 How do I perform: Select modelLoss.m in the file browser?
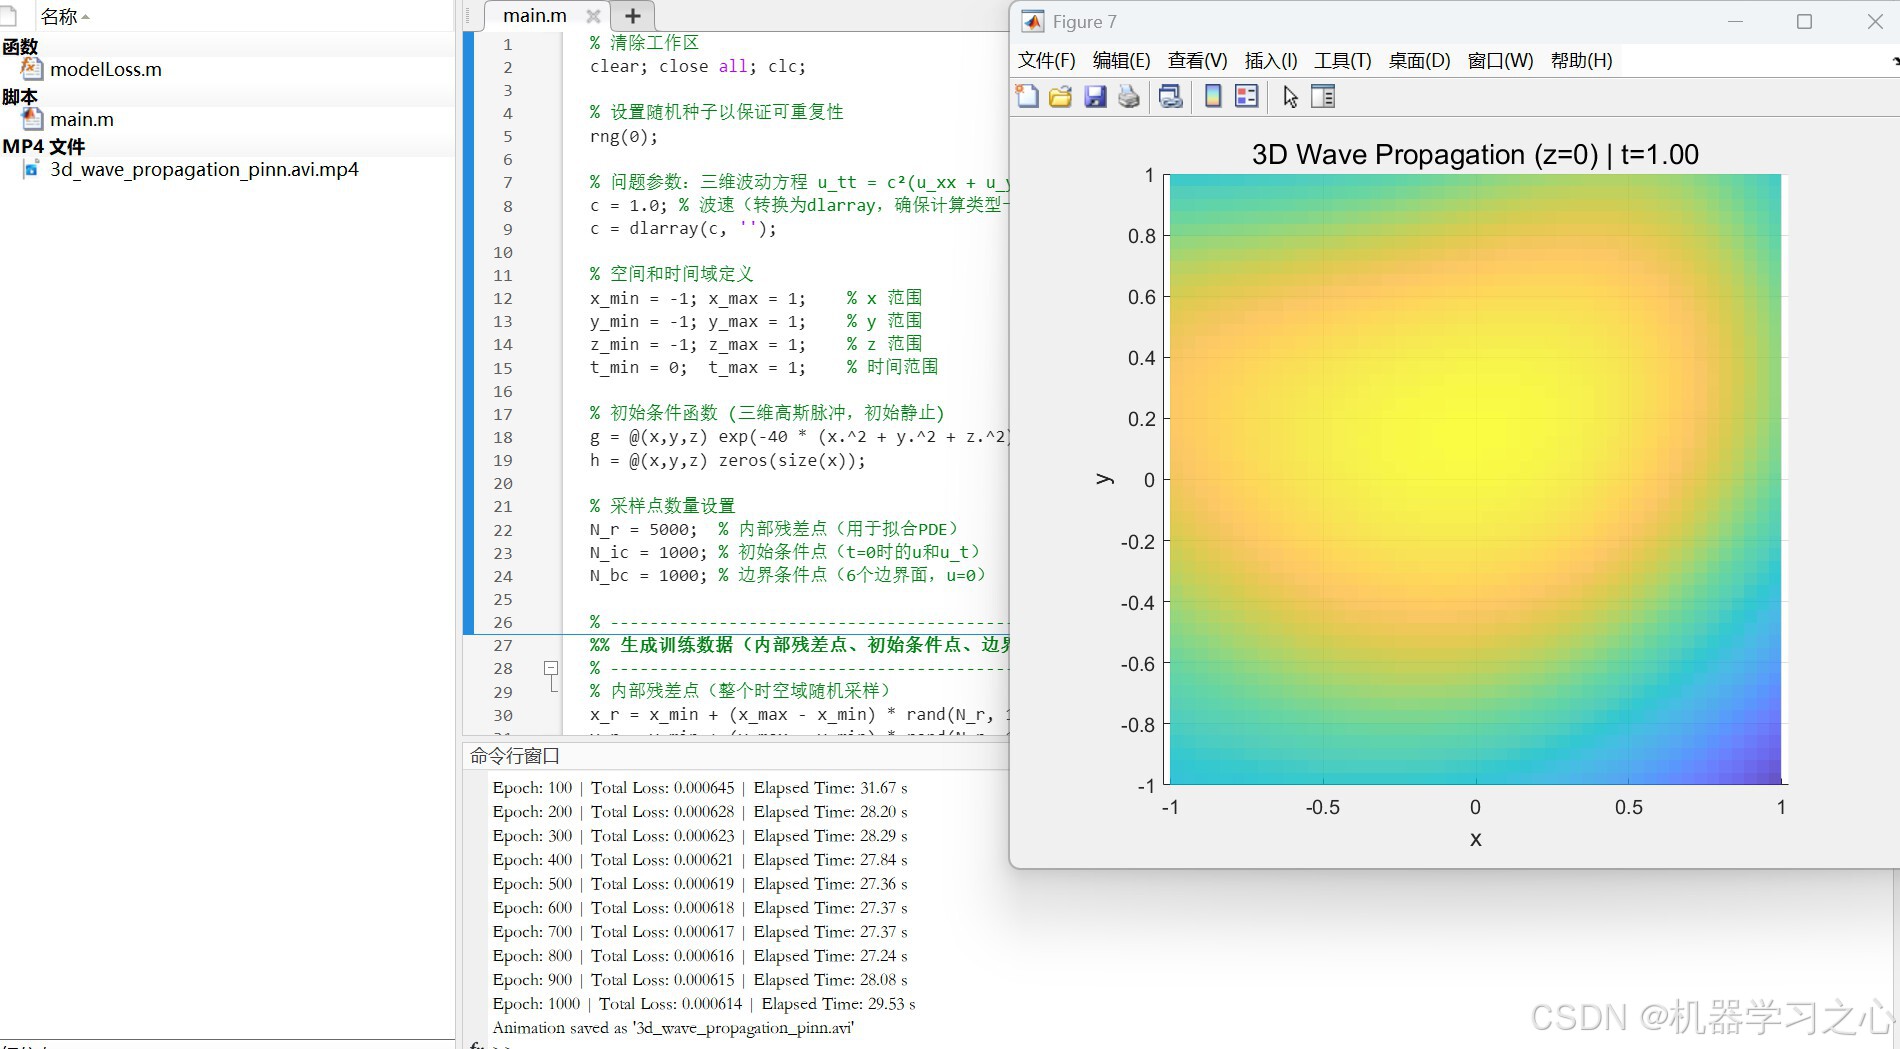point(105,69)
